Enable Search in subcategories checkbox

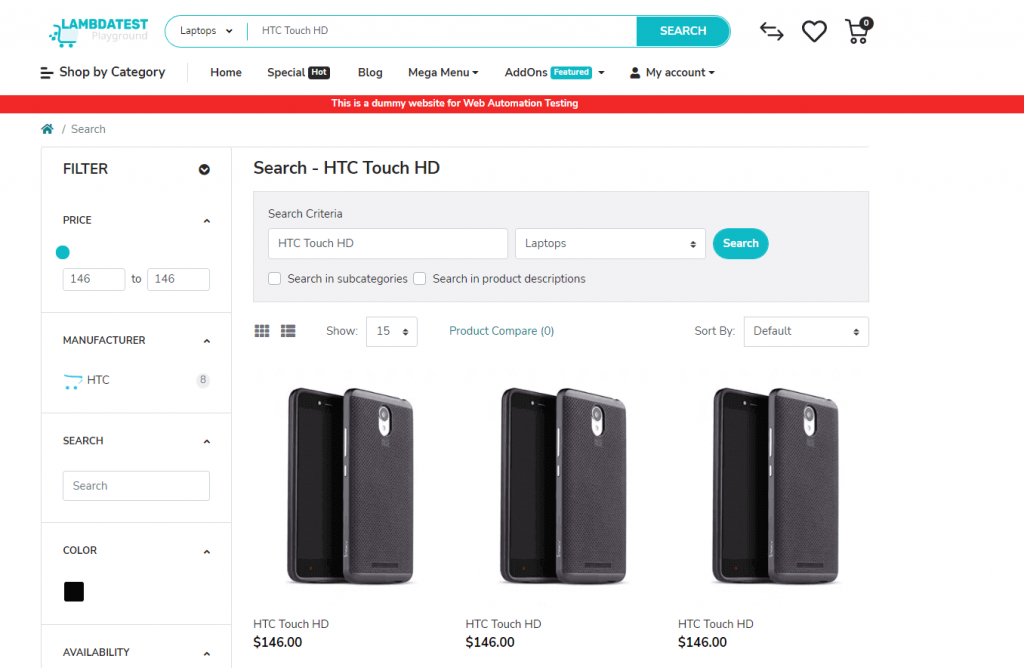coord(275,279)
